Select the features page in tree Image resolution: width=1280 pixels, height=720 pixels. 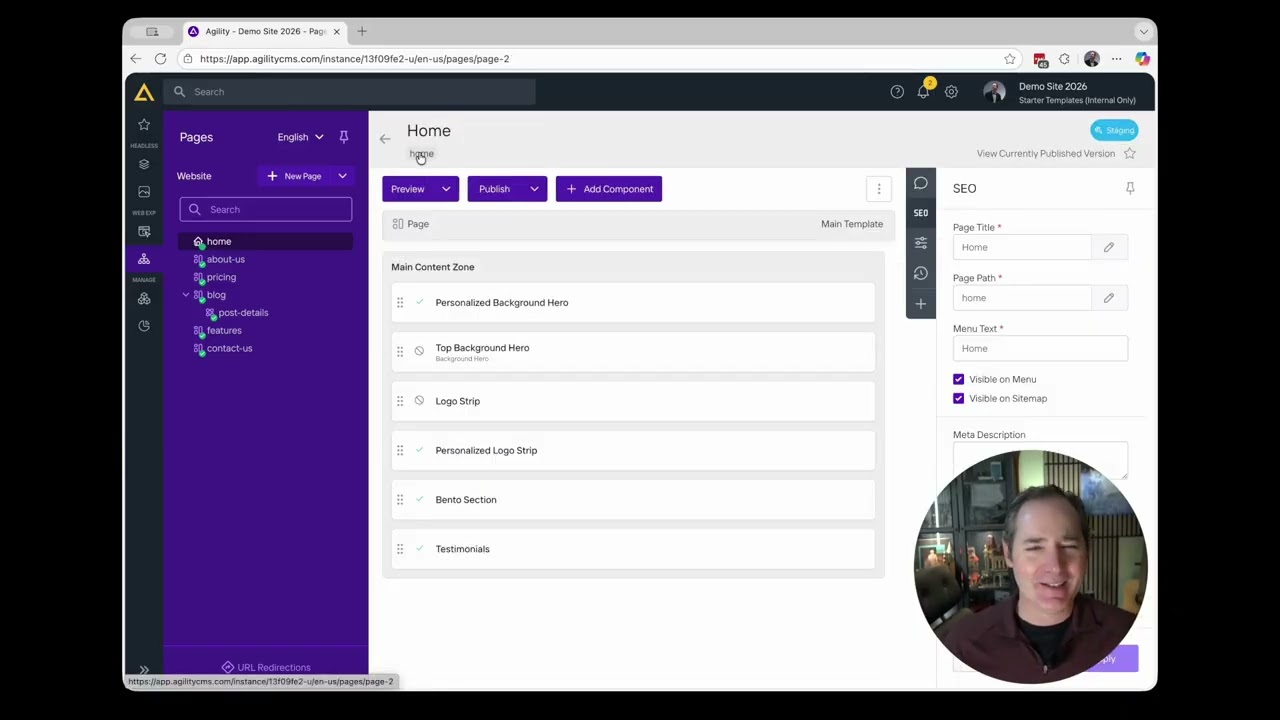[x=224, y=330]
